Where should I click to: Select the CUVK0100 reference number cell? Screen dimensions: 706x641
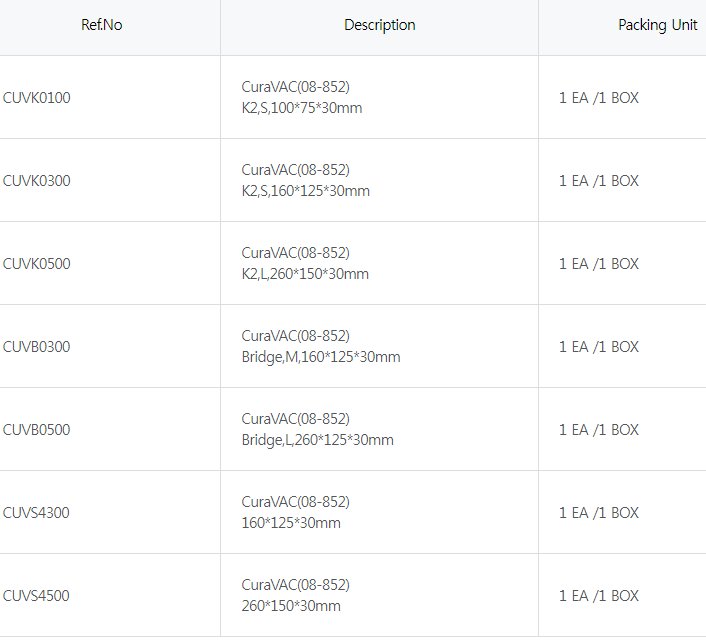pyautogui.click(x=37, y=98)
